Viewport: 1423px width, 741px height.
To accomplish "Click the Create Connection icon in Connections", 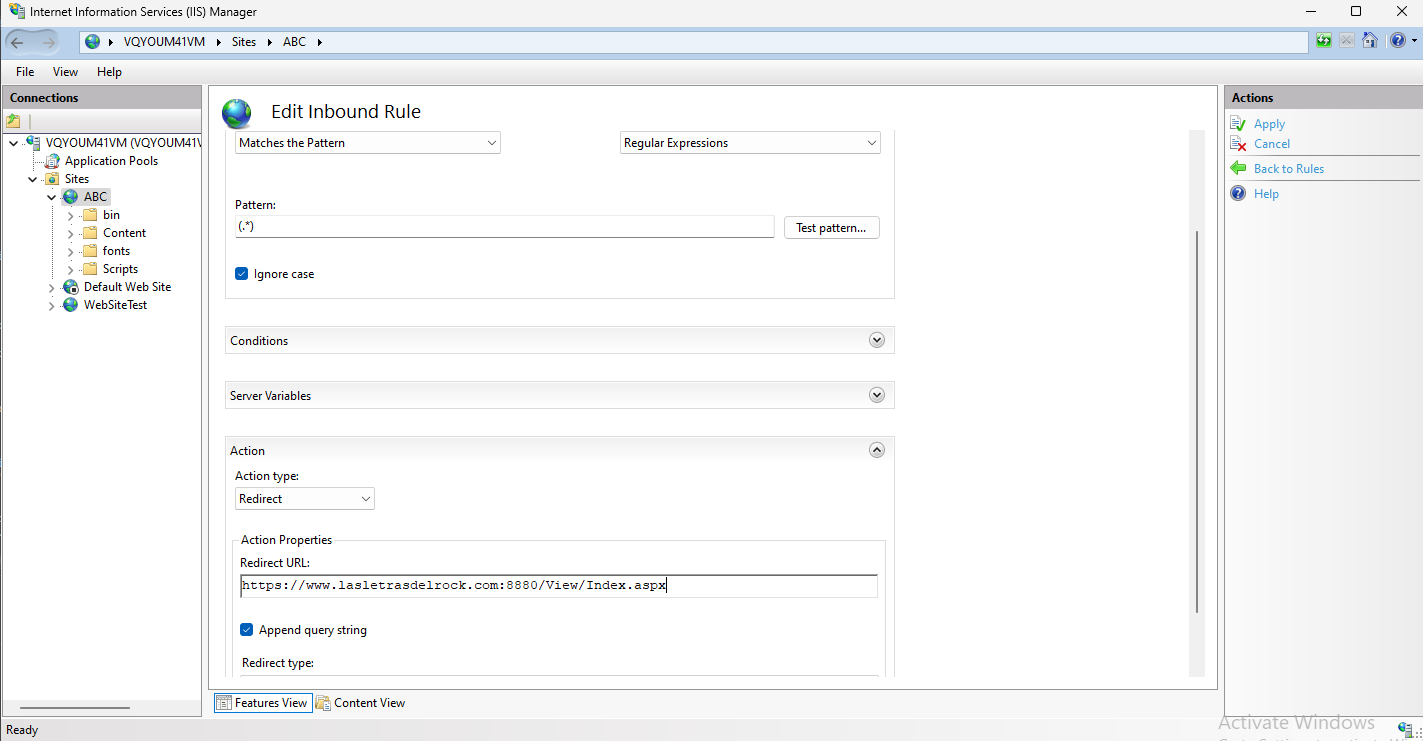I will (13, 121).
